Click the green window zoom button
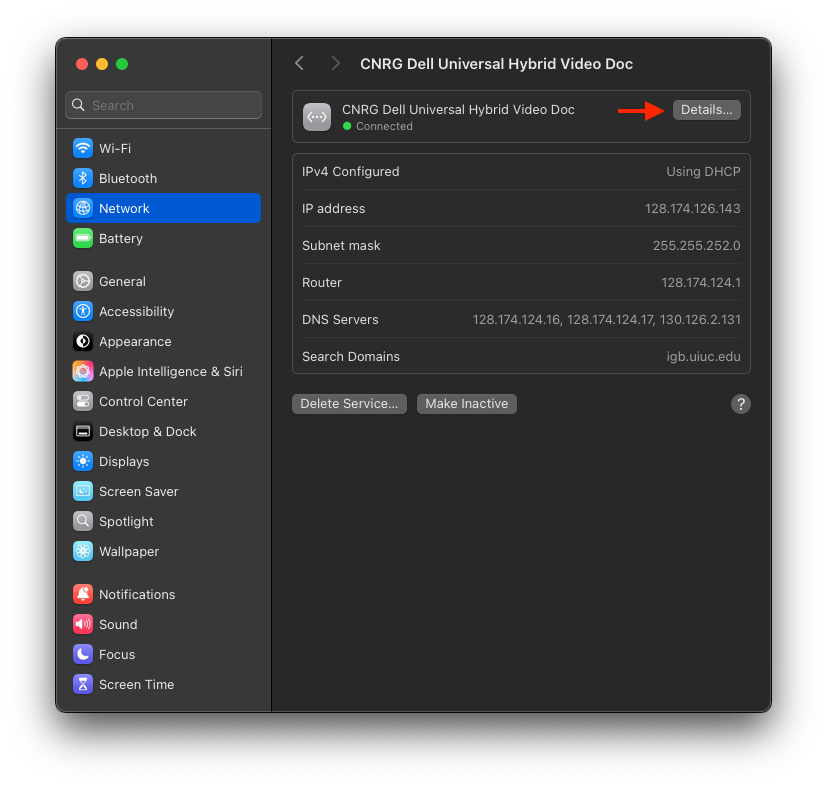The height and width of the screenshot is (786, 827). tap(122, 64)
